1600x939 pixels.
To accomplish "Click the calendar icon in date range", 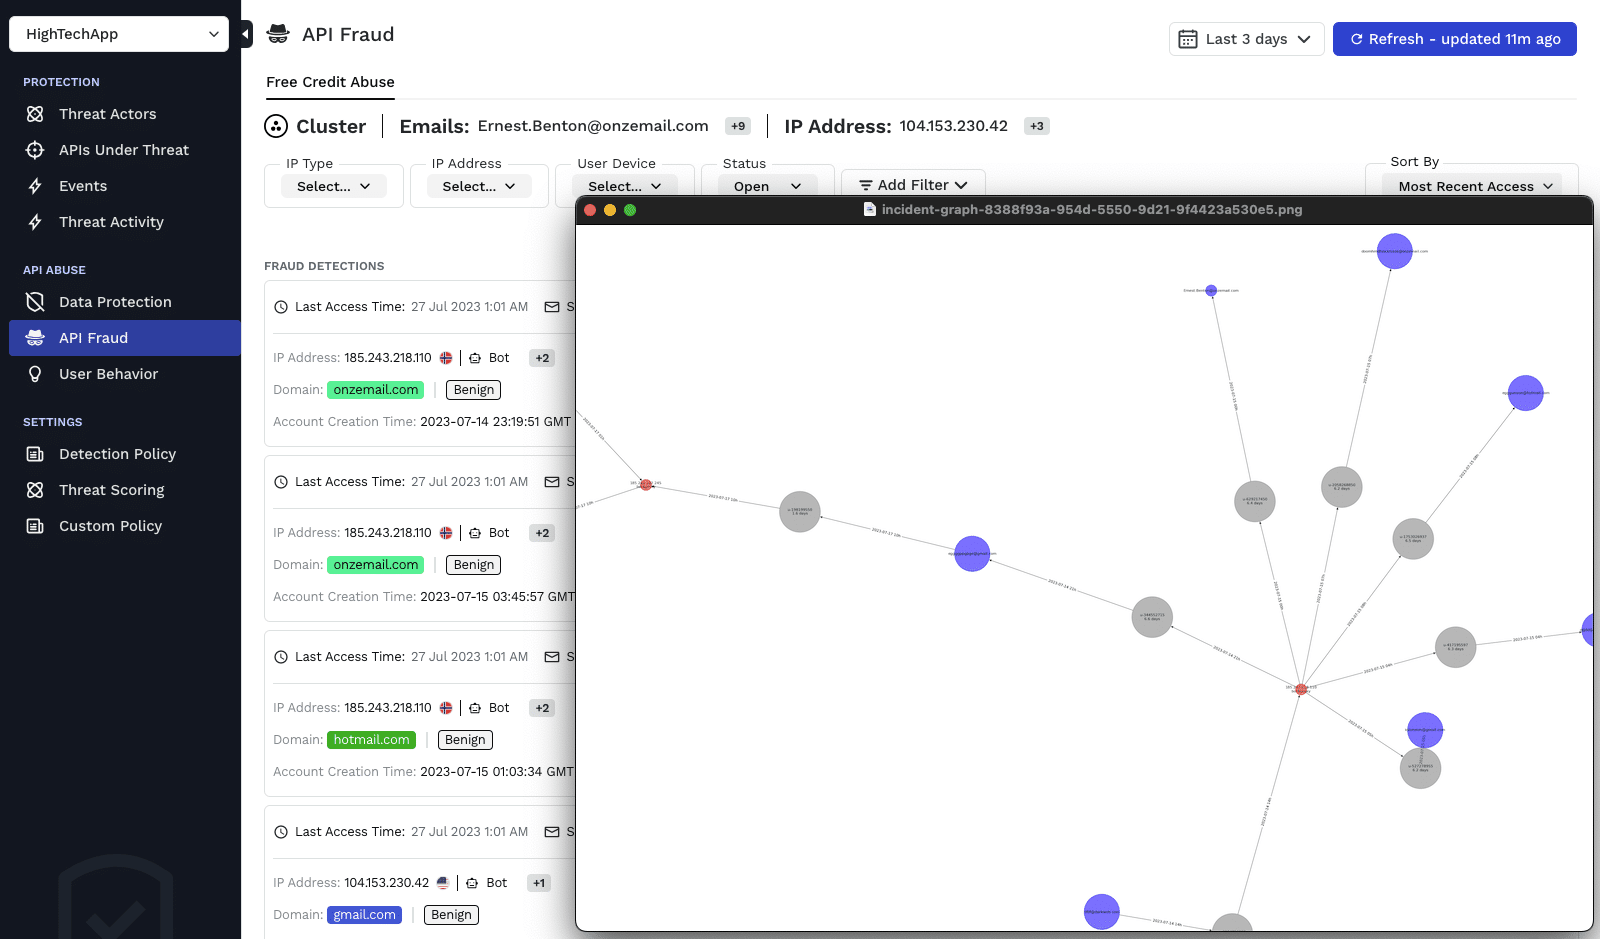I will tap(1188, 39).
